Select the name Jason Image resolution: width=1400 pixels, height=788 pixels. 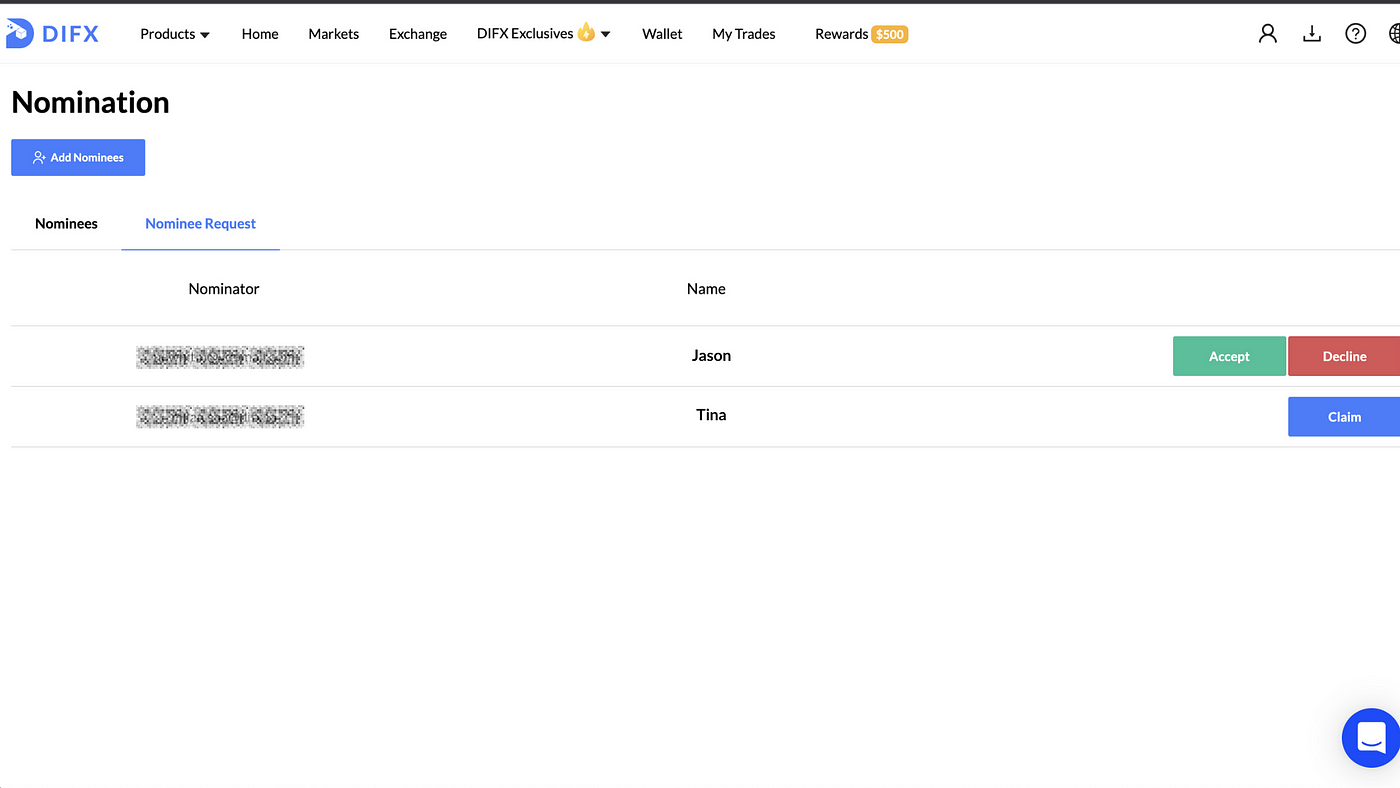pyautogui.click(x=711, y=356)
